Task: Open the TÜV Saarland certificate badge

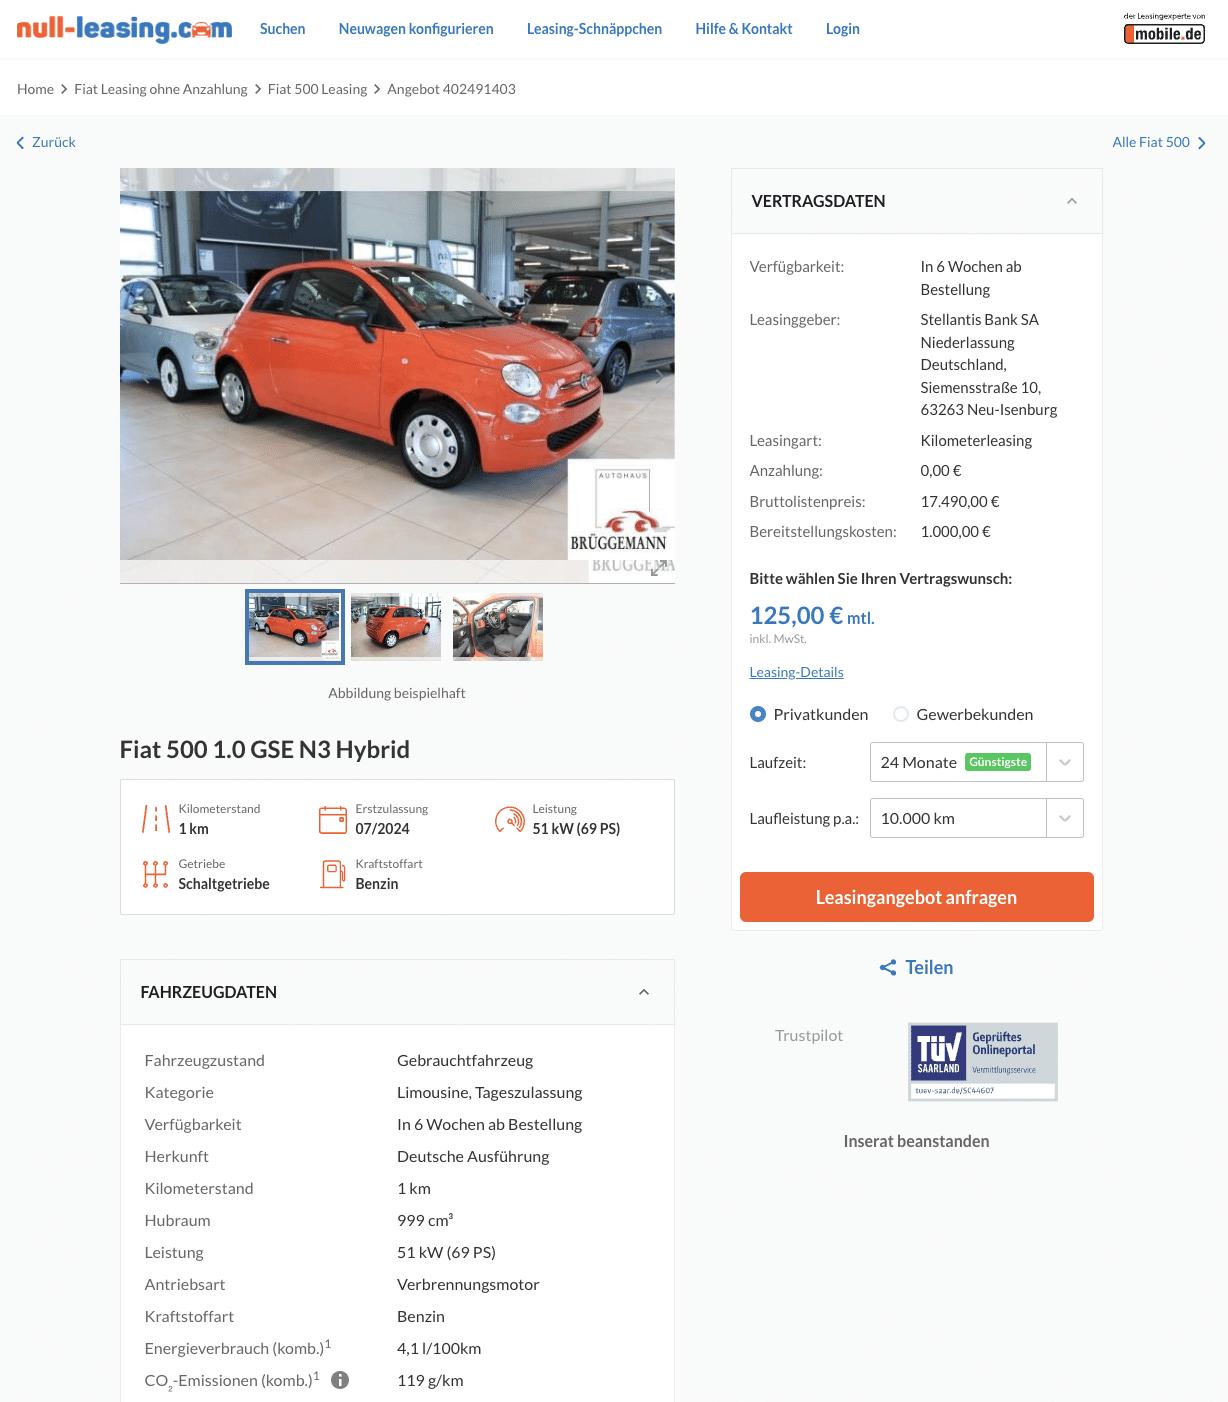Action: pos(982,1061)
